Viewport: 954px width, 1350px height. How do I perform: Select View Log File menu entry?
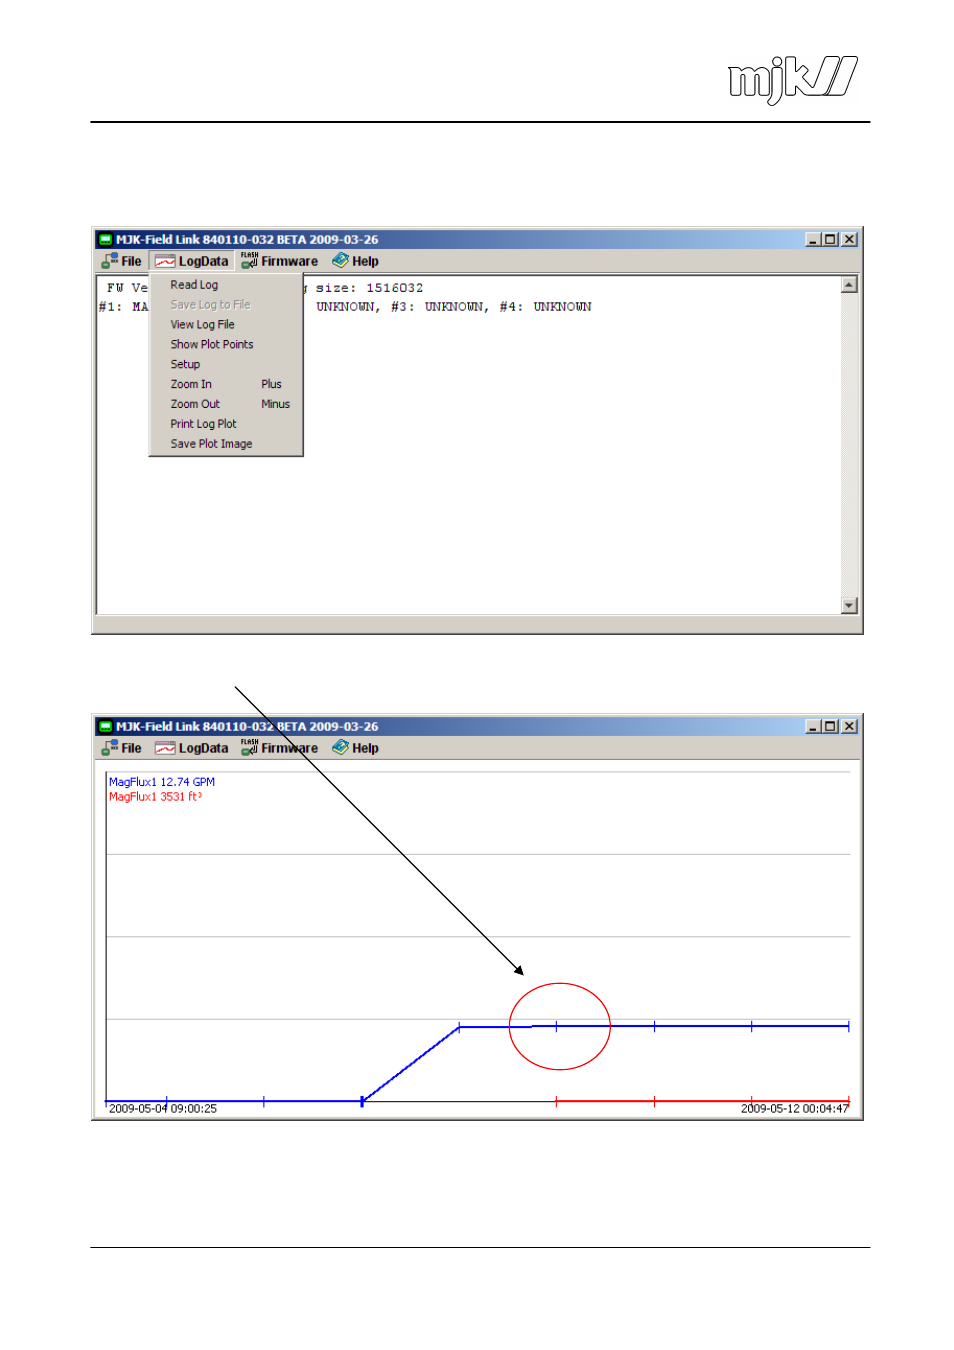point(202,325)
